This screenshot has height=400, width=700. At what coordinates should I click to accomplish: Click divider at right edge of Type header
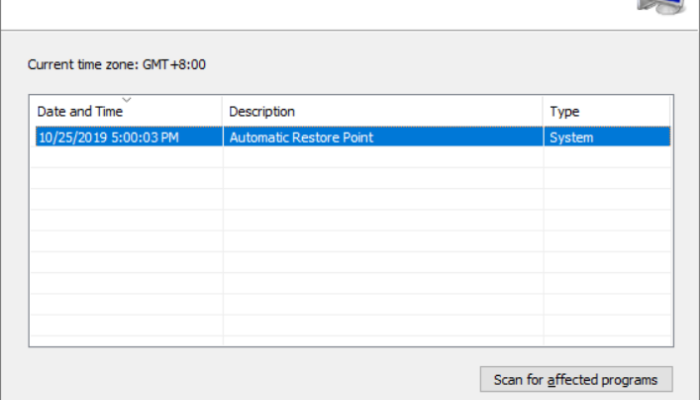pyautogui.click(x=670, y=111)
